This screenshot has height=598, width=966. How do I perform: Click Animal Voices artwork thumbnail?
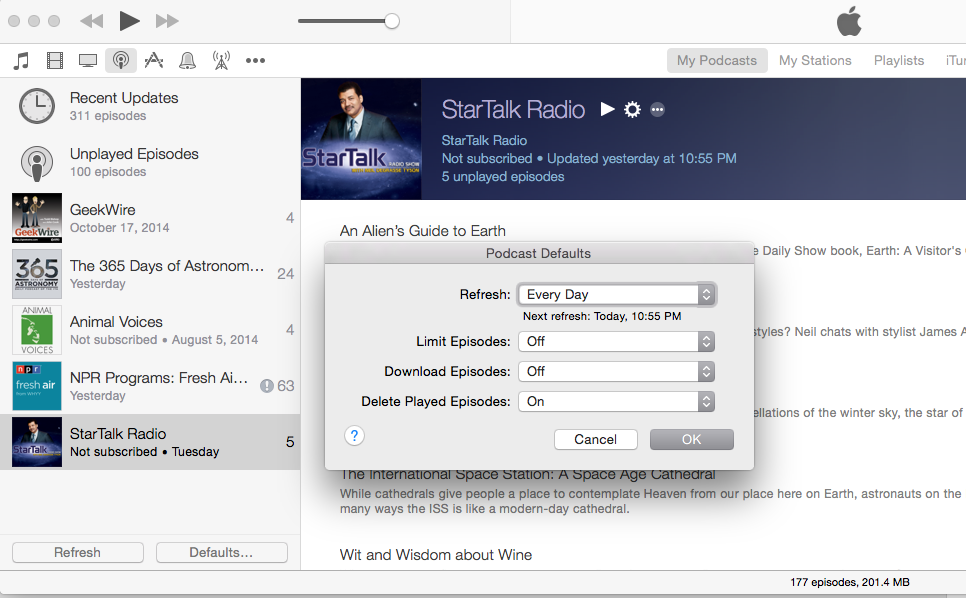click(37, 330)
